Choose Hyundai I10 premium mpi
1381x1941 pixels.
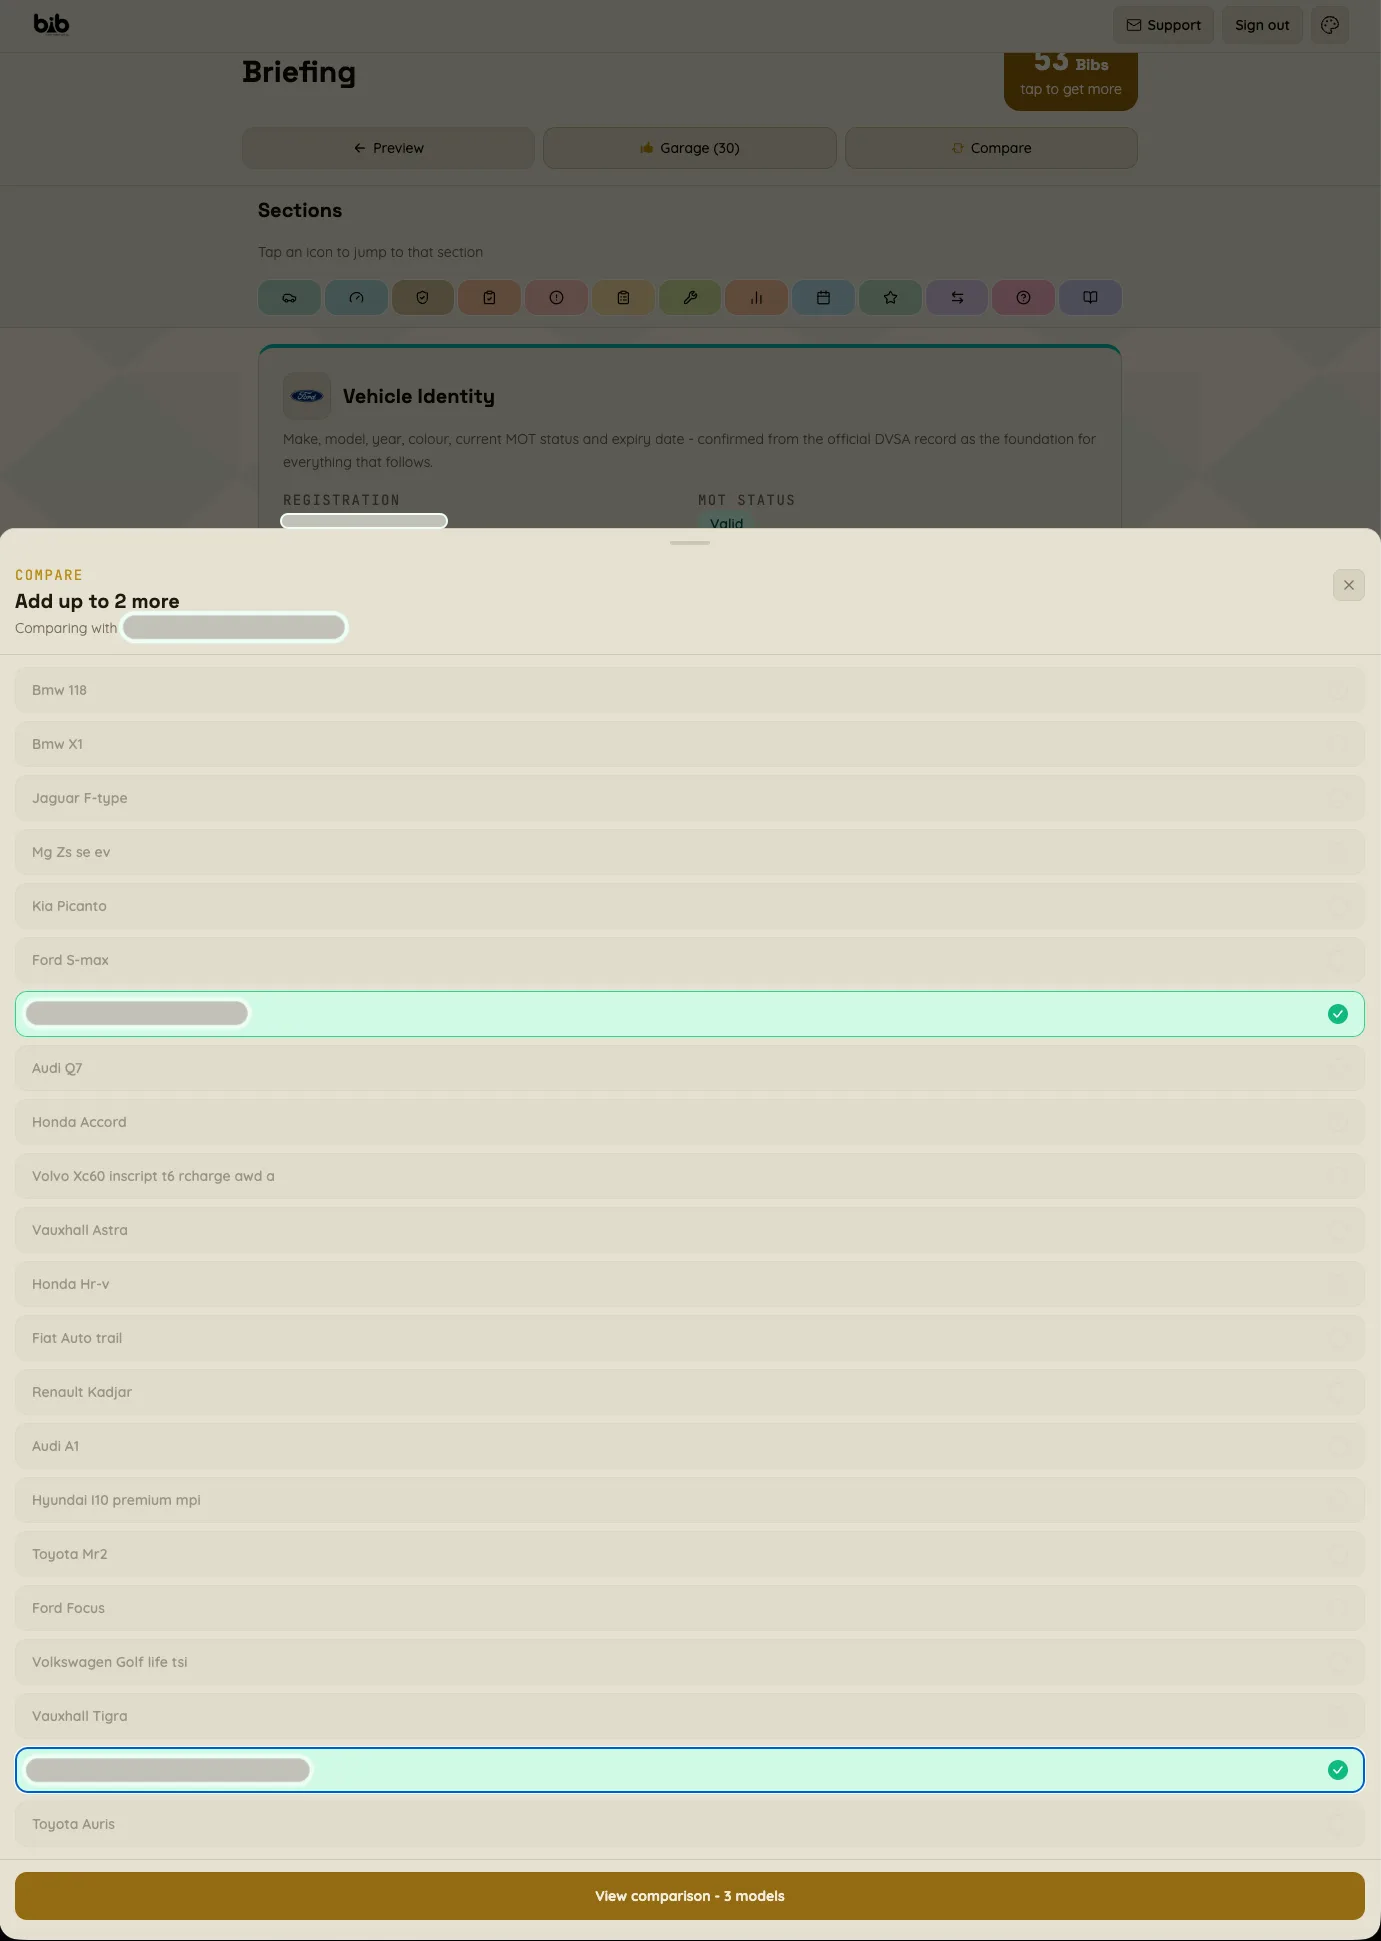click(x=690, y=1500)
